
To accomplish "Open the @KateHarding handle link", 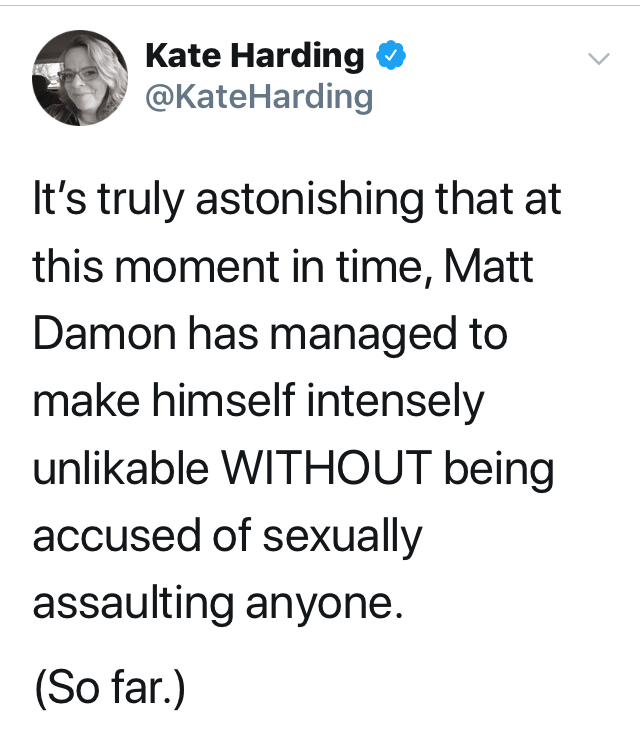I will pyautogui.click(x=259, y=98).
